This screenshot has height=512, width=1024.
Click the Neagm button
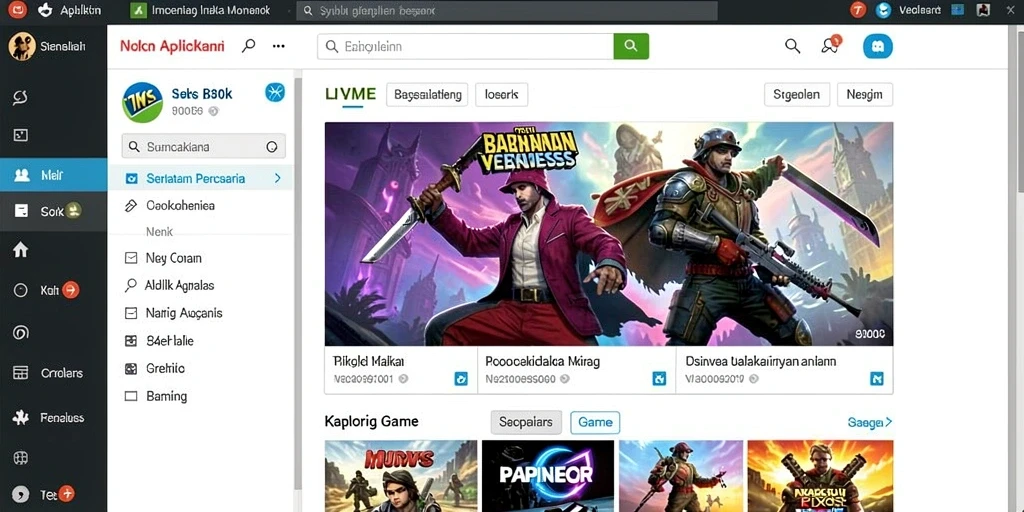[x=865, y=95]
